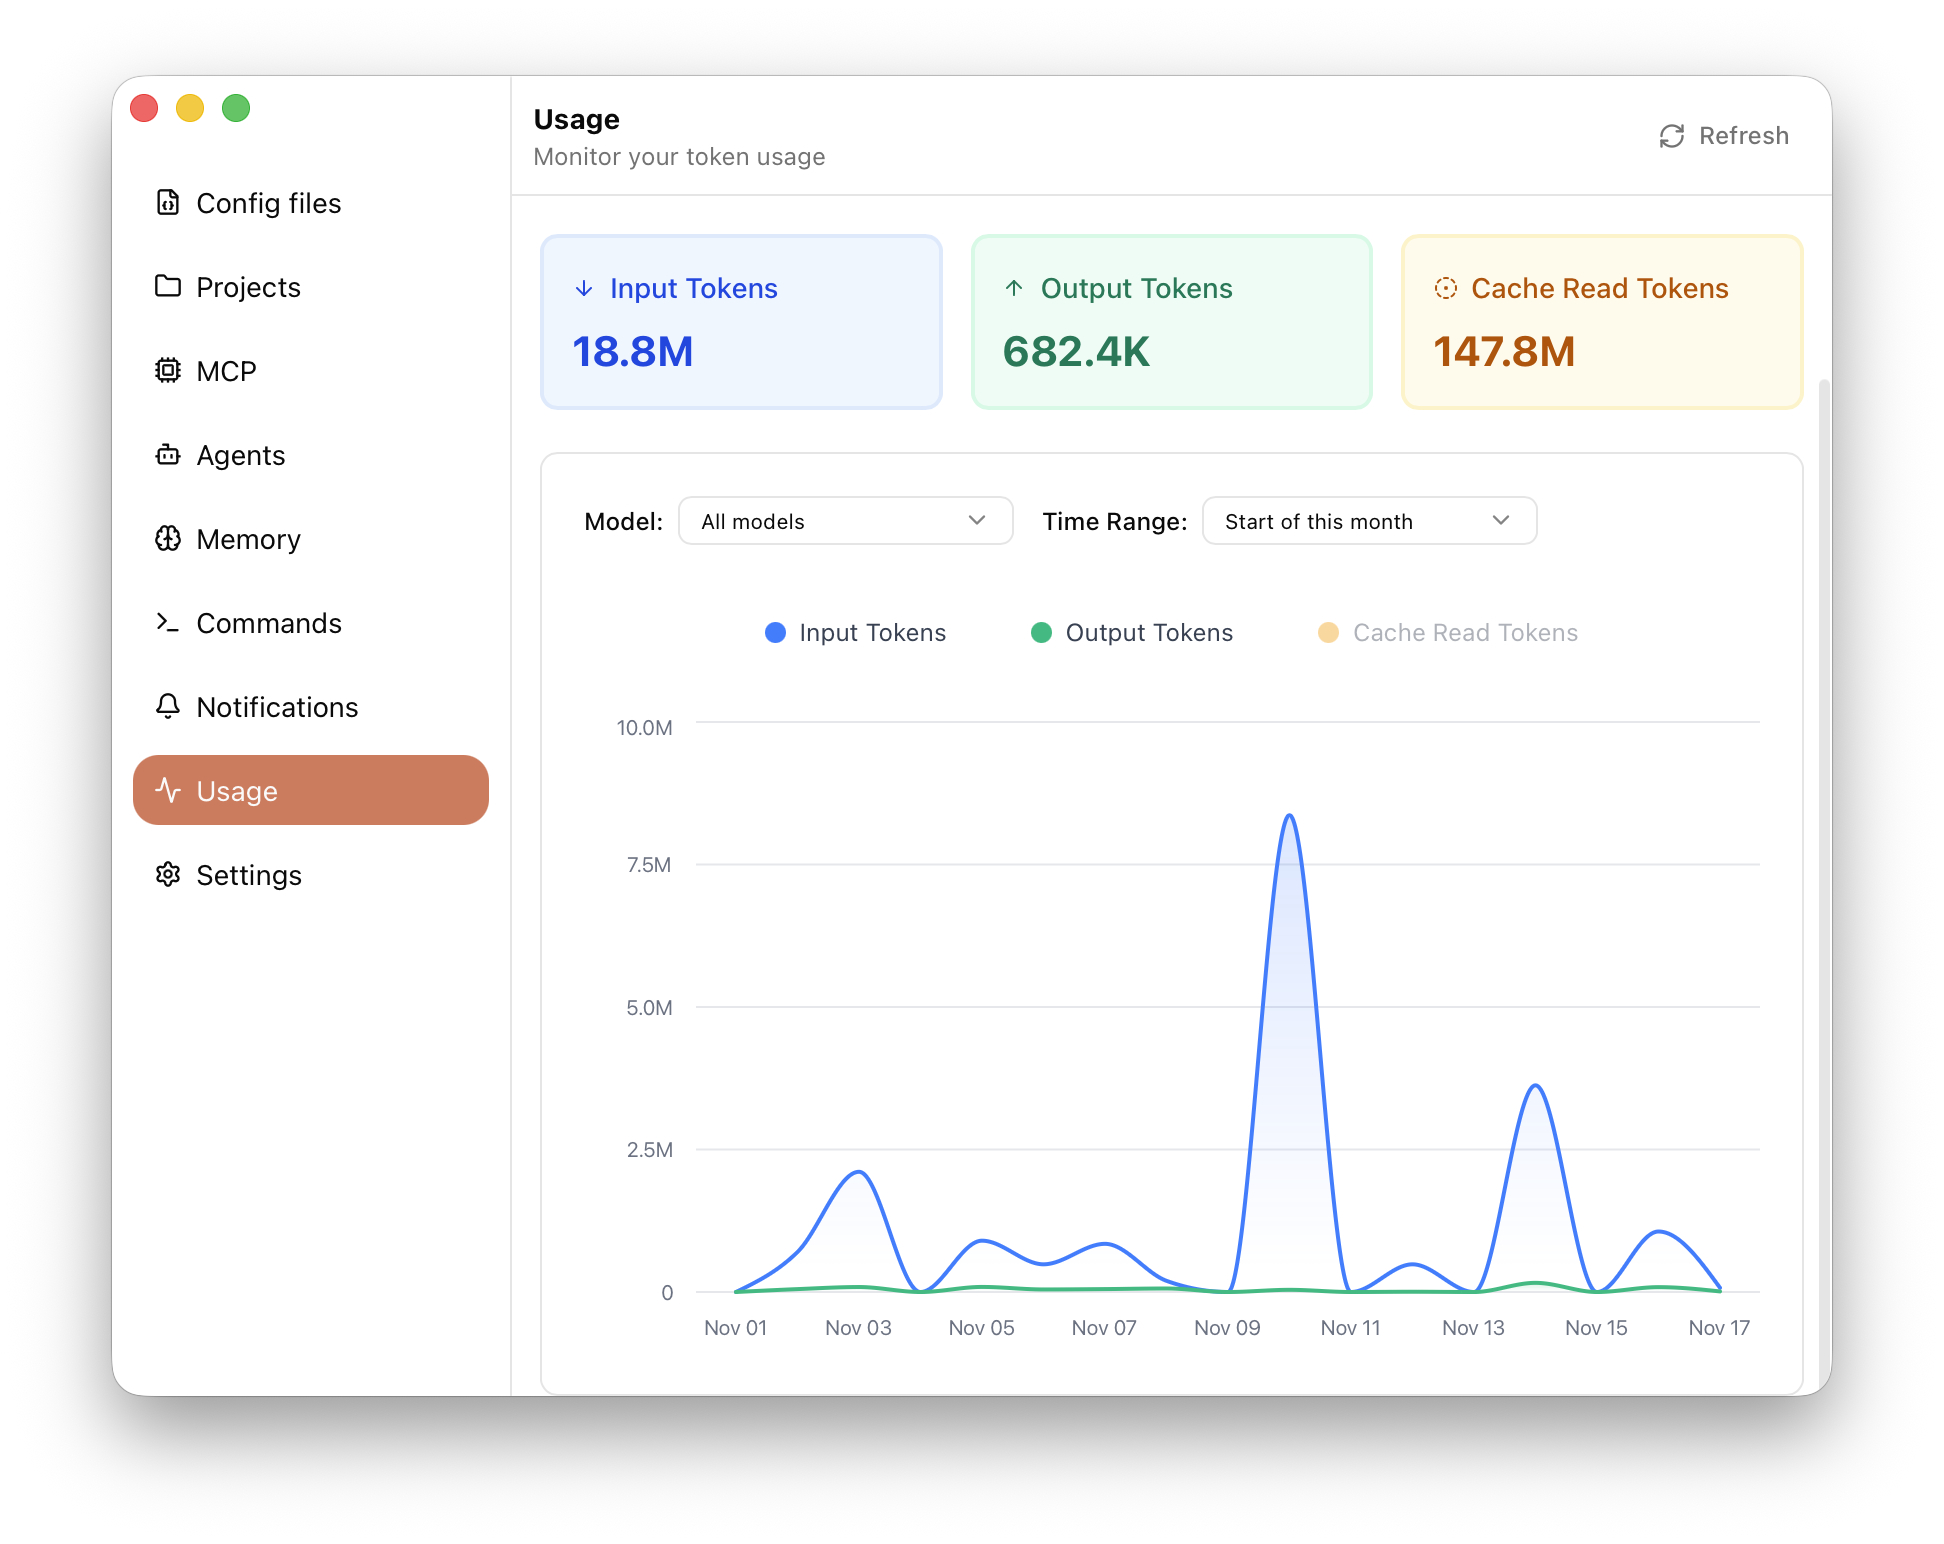This screenshot has width=1944, height=1544.
Task: Click the Time Range dropdown chevron arrow
Action: pos(1500,521)
